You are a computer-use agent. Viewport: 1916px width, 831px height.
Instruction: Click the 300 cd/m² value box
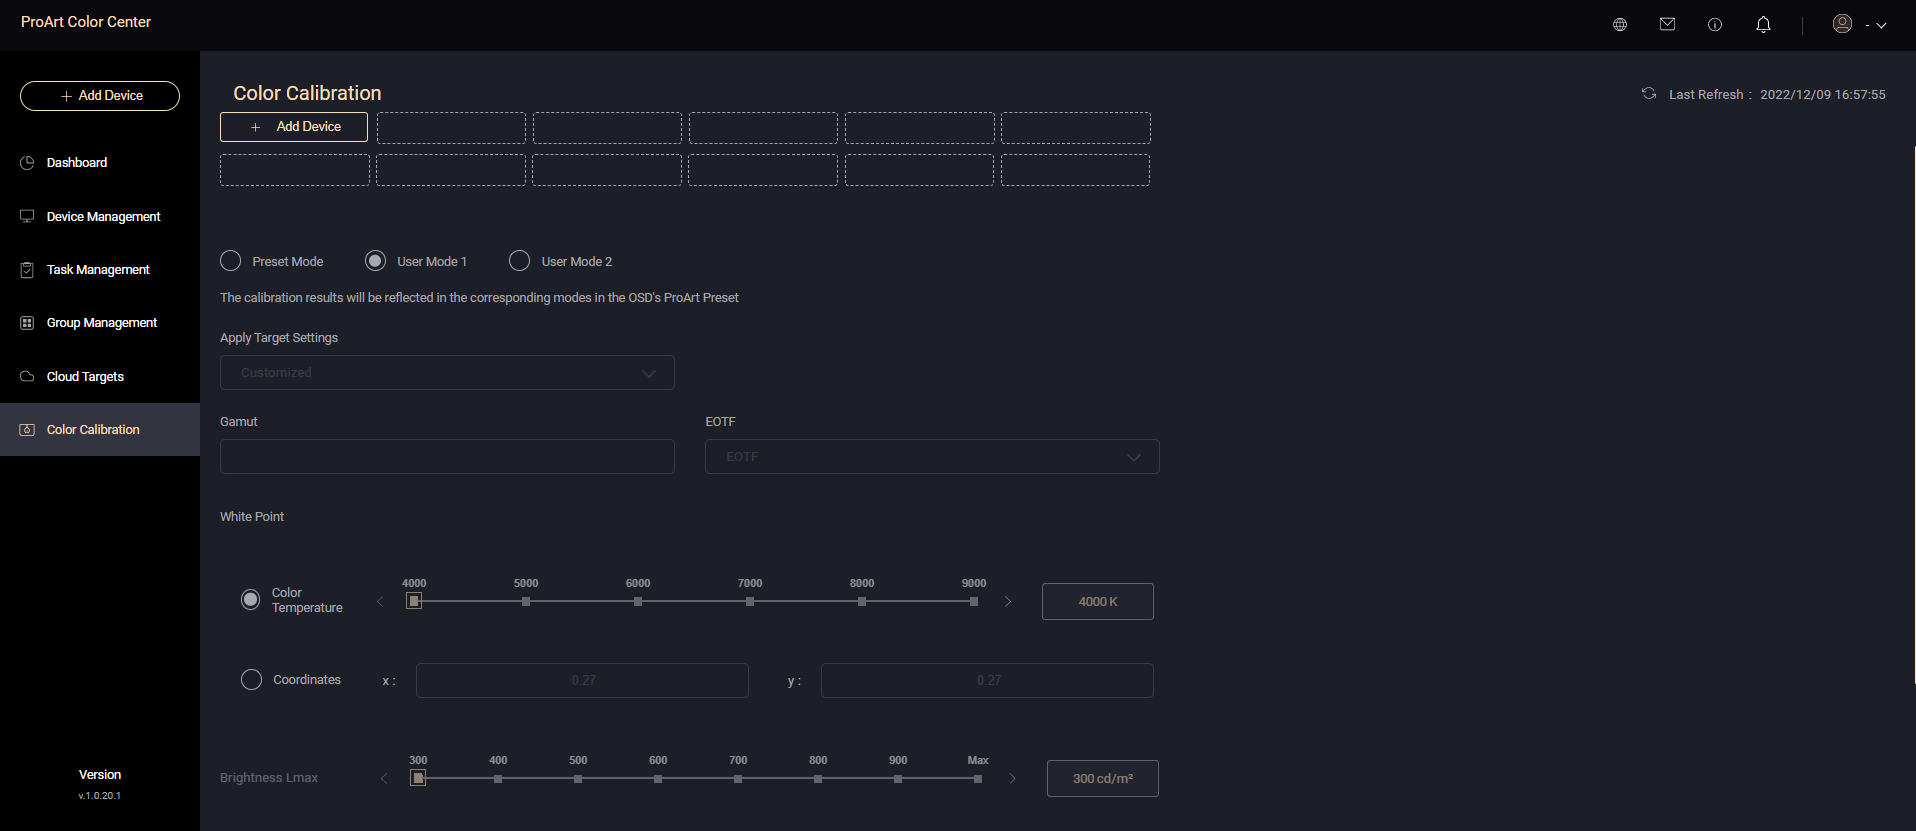(x=1103, y=779)
